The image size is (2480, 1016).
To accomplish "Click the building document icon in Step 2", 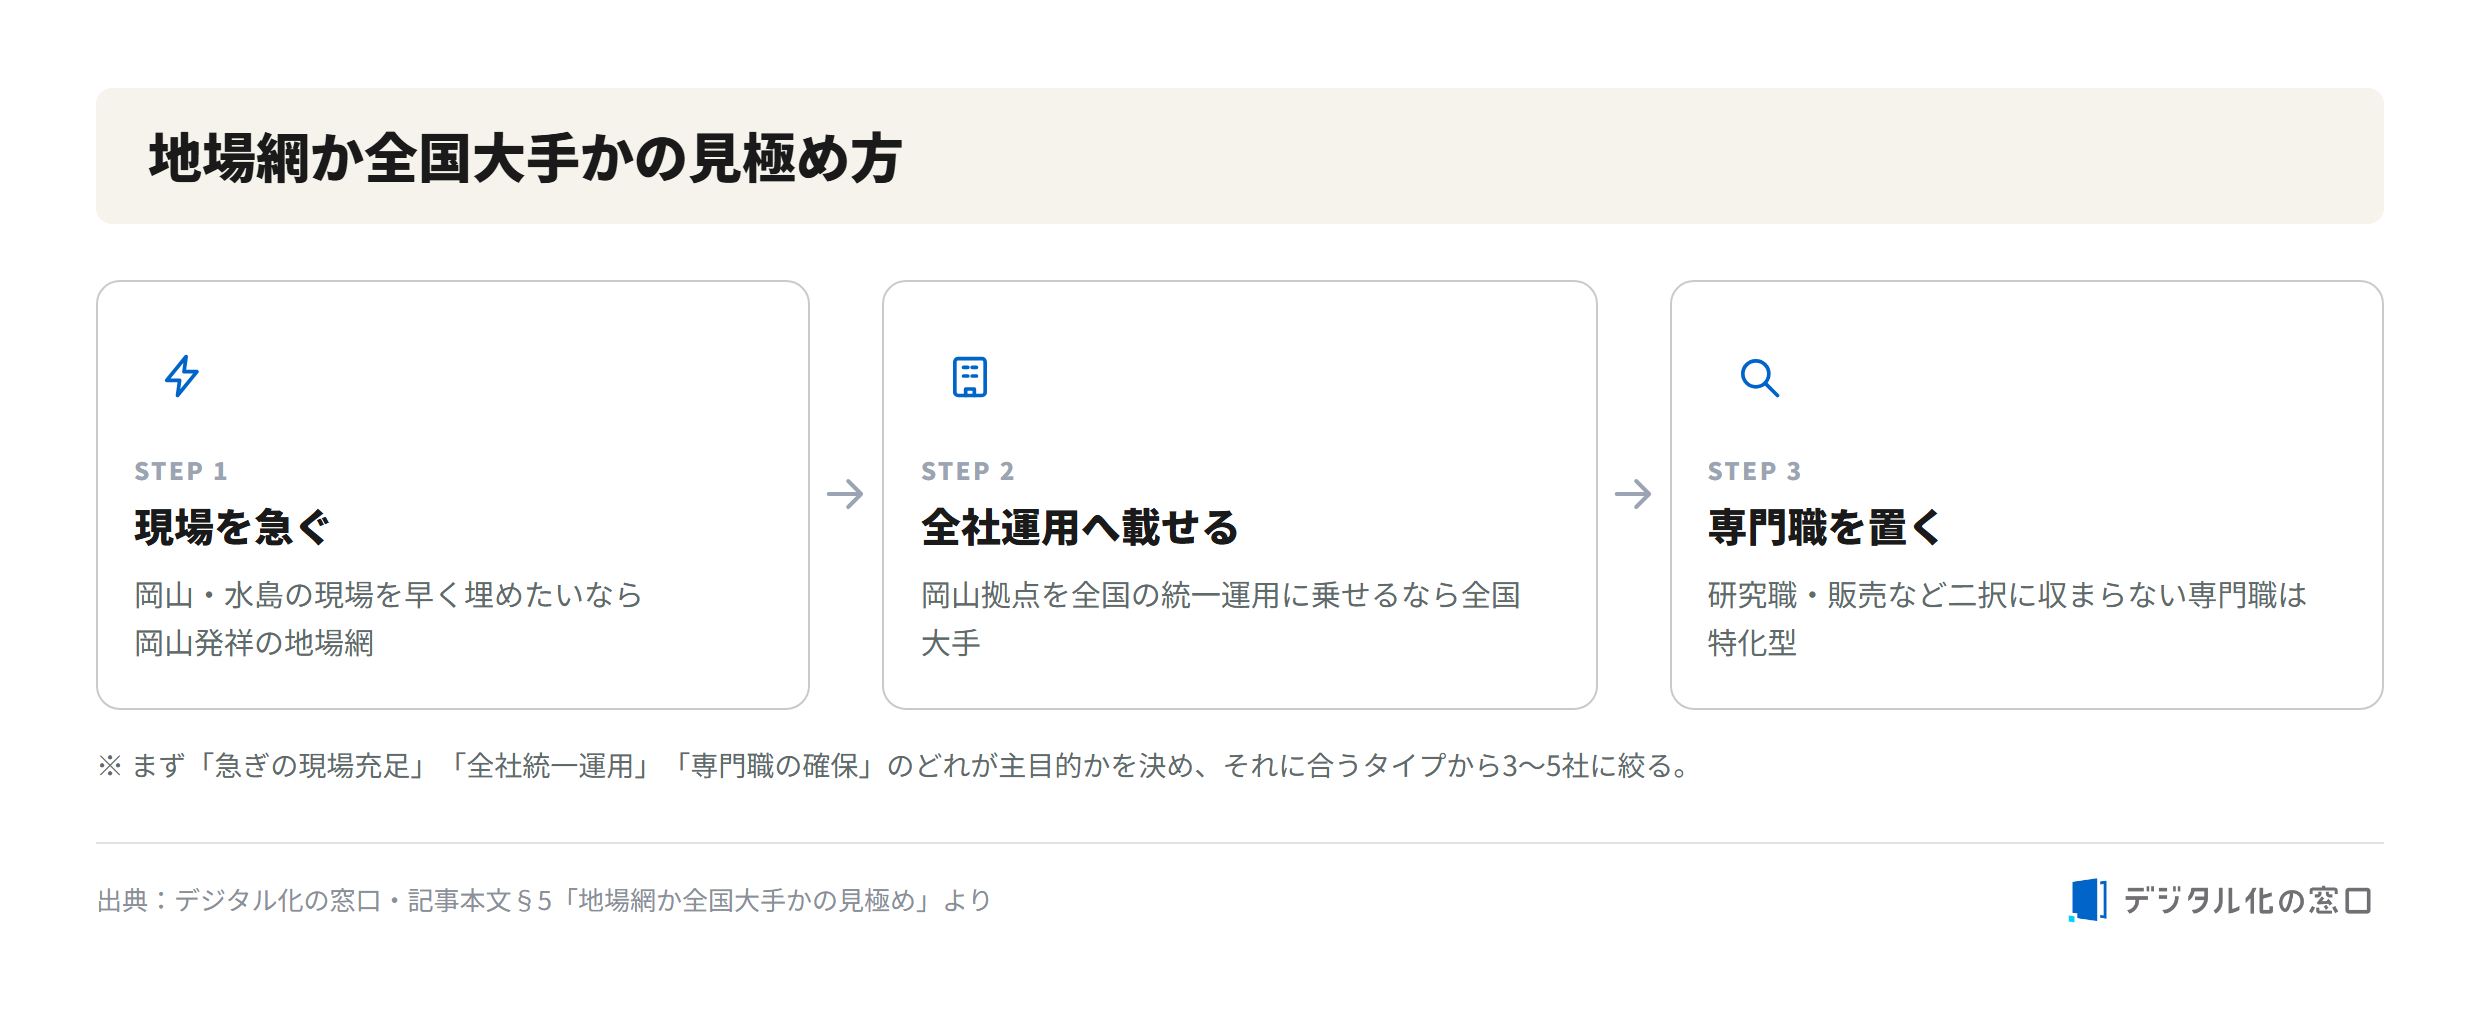I will tap(969, 377).
